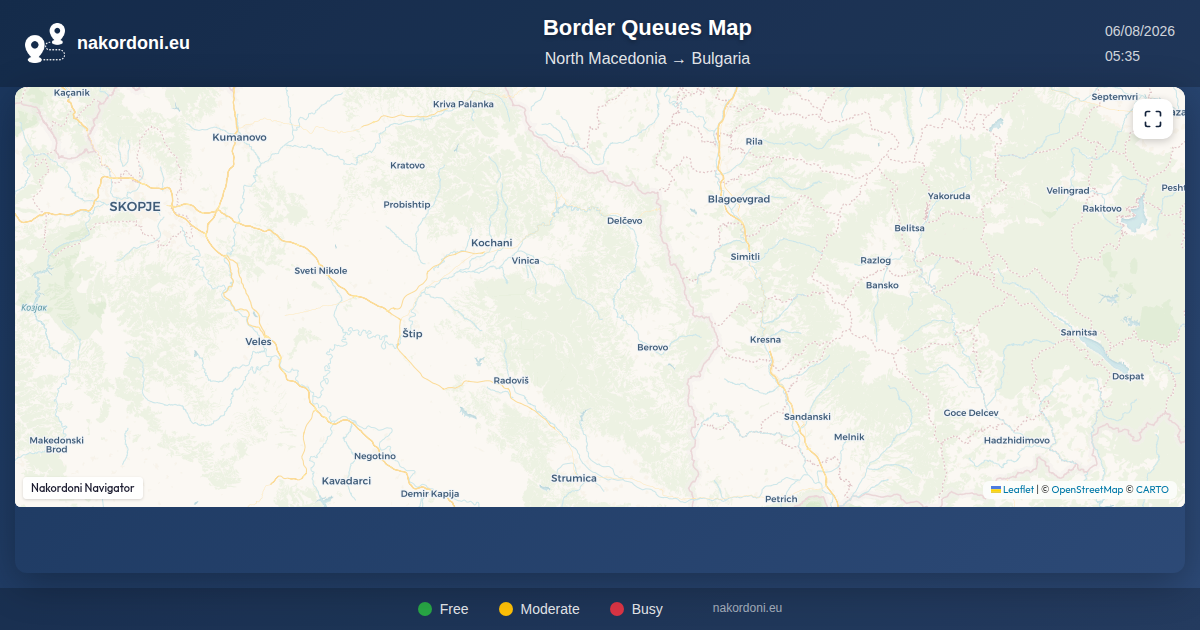The width and height of the screenshot is (1200, 630).
Task: Click the Delčevo map label
Action: tap(625, 220)
